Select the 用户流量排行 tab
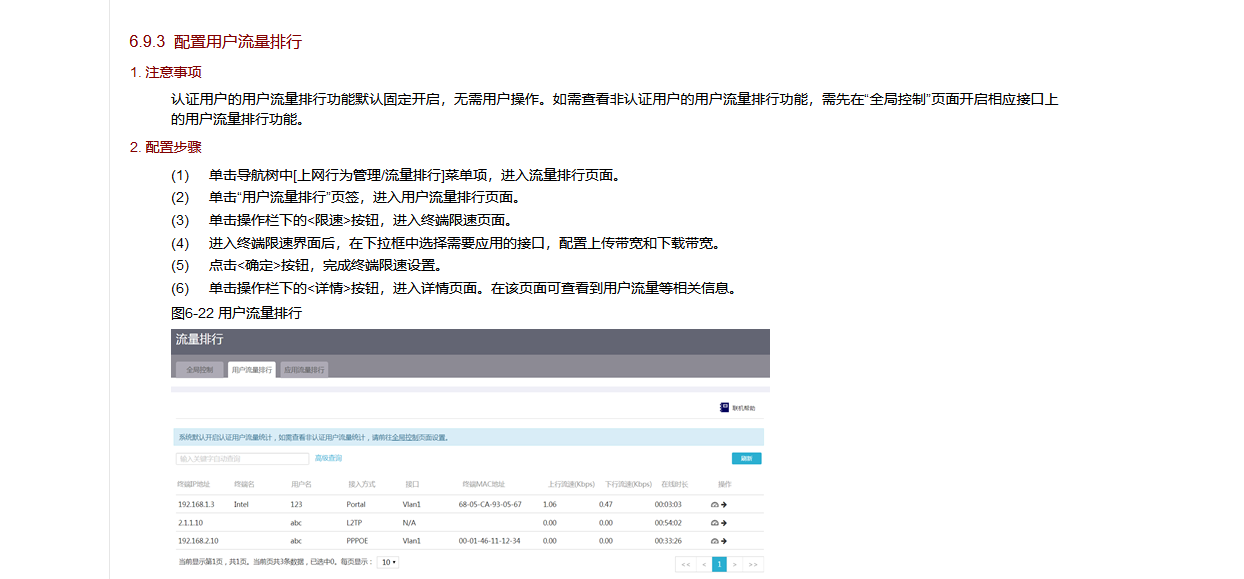The height and width of the screenshot is (579, 1244). [252, 369]
